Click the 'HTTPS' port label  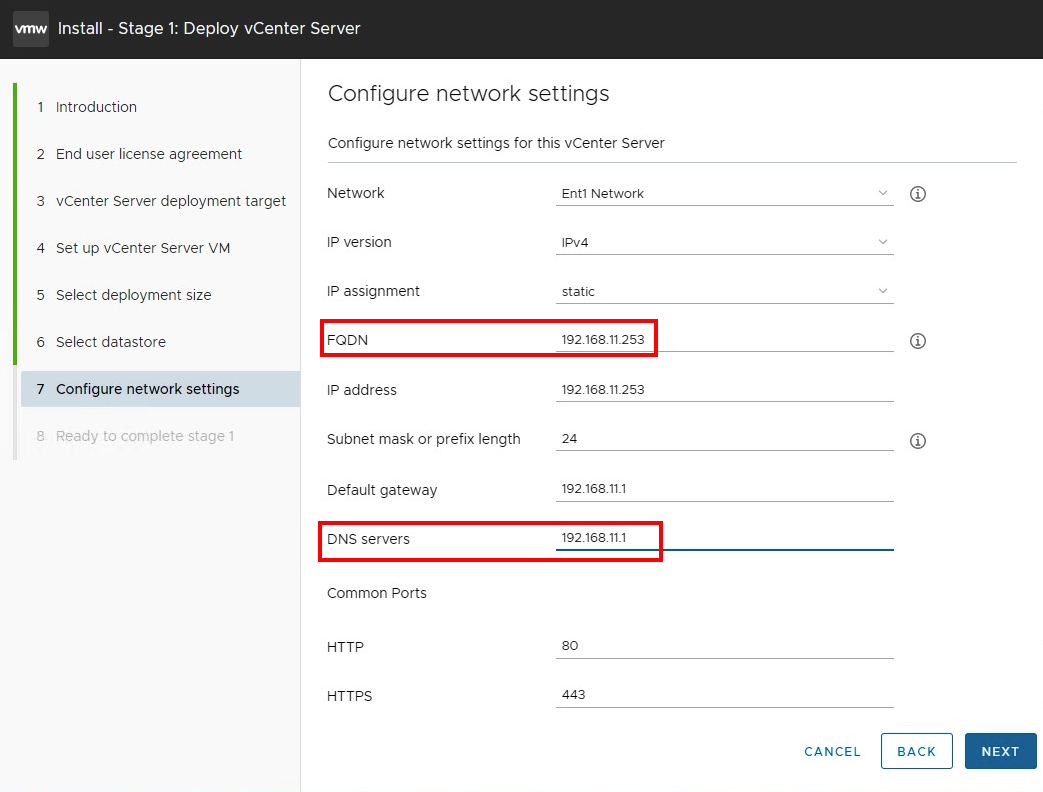click(349, 696)
